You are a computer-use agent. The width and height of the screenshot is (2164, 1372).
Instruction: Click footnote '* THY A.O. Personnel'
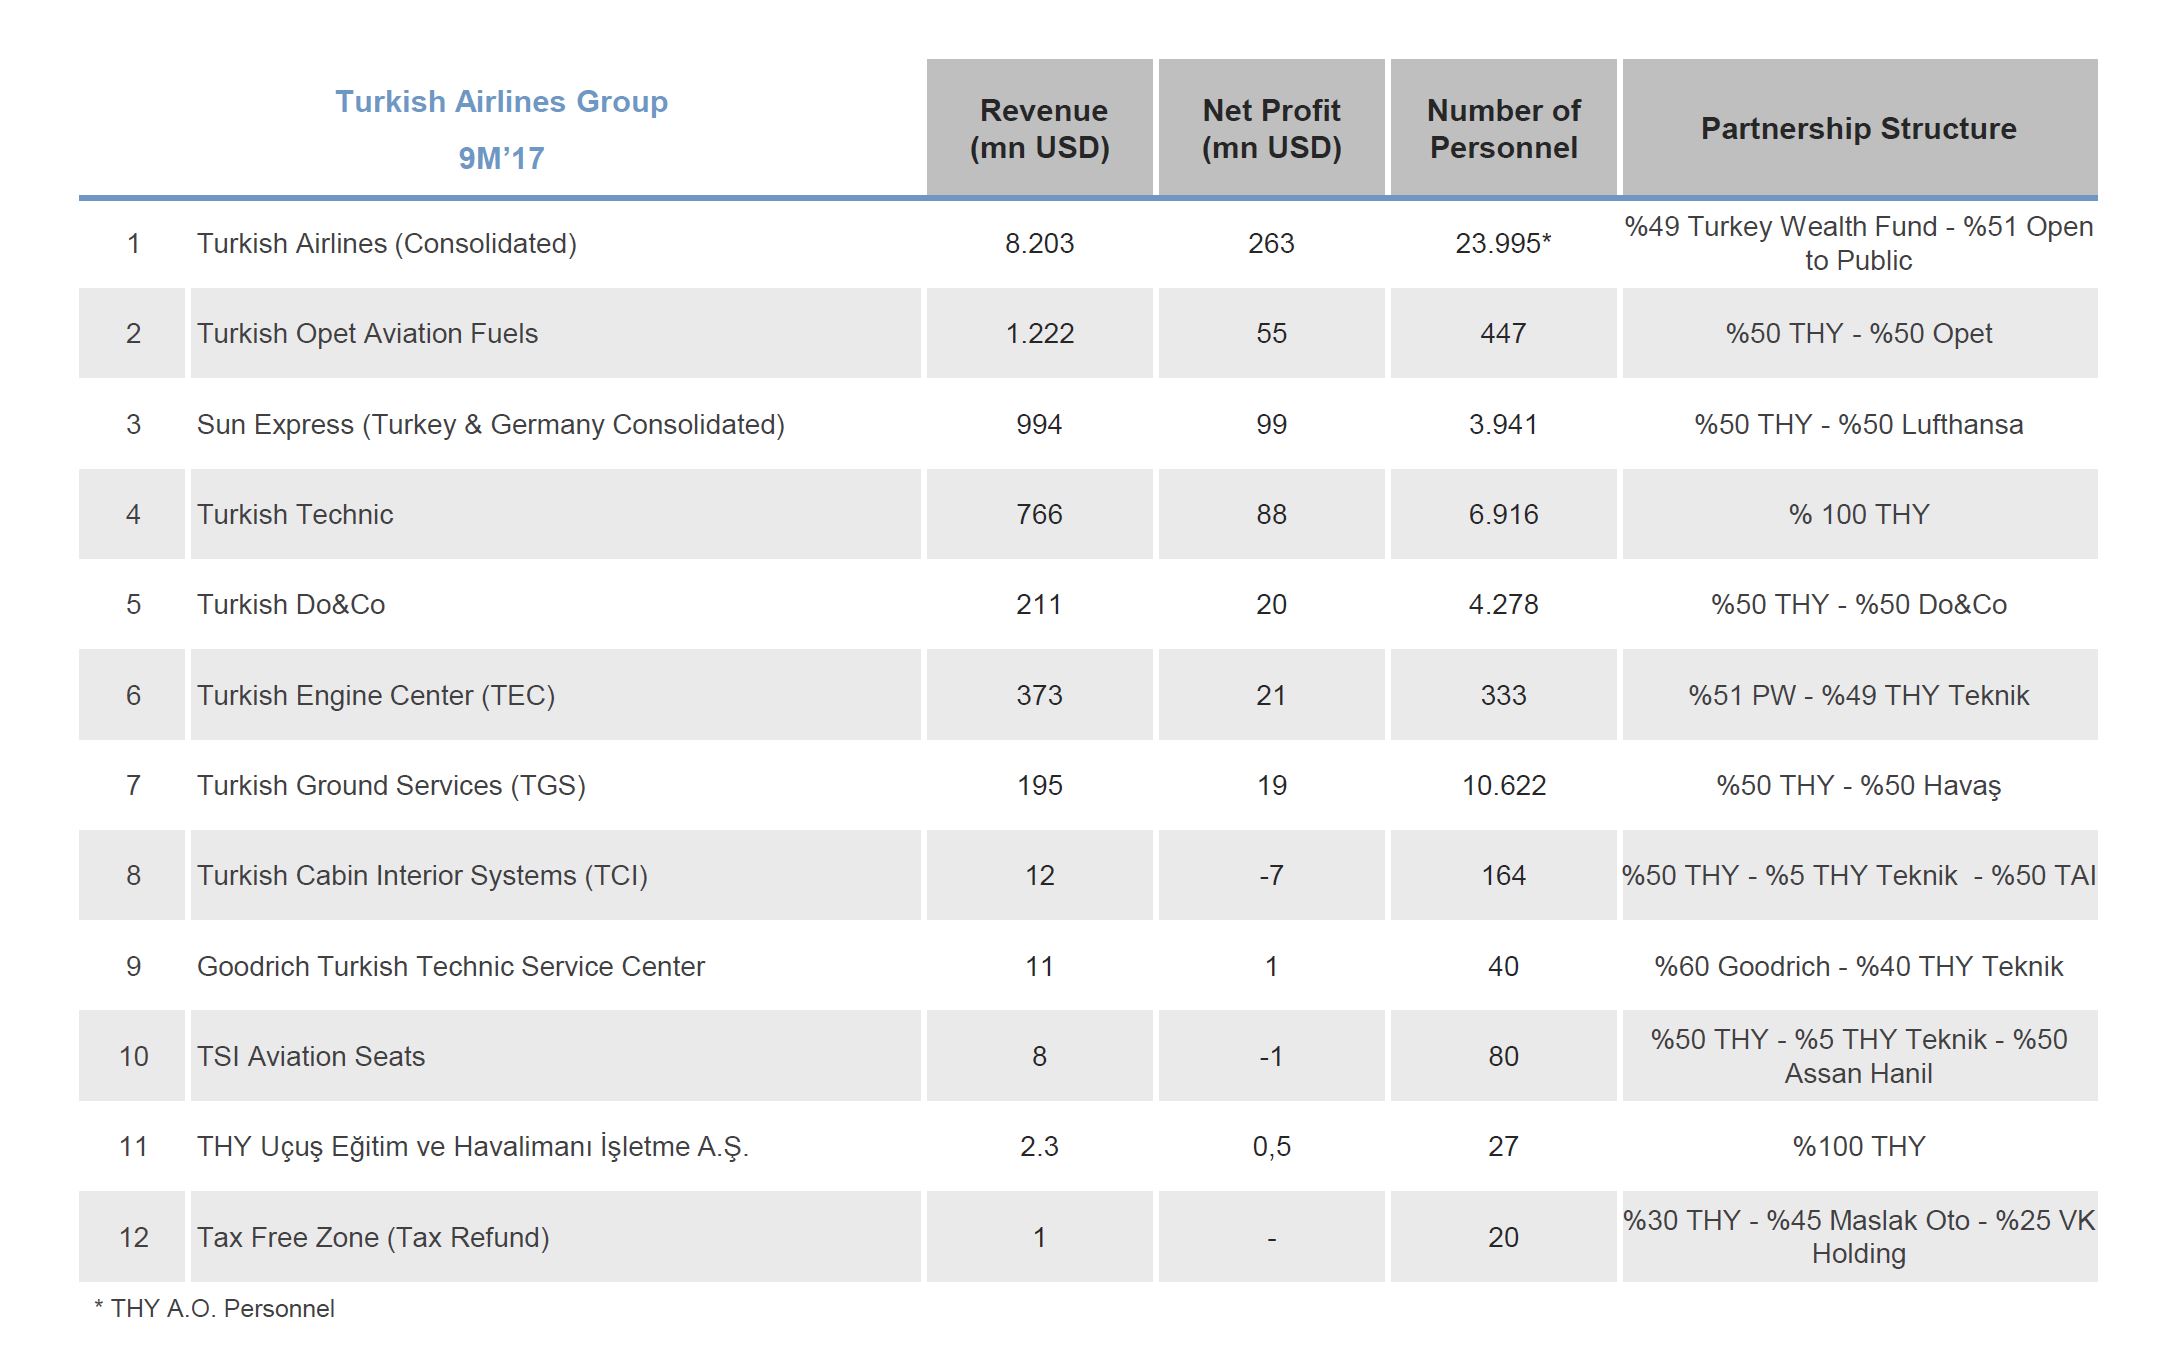215,1309
